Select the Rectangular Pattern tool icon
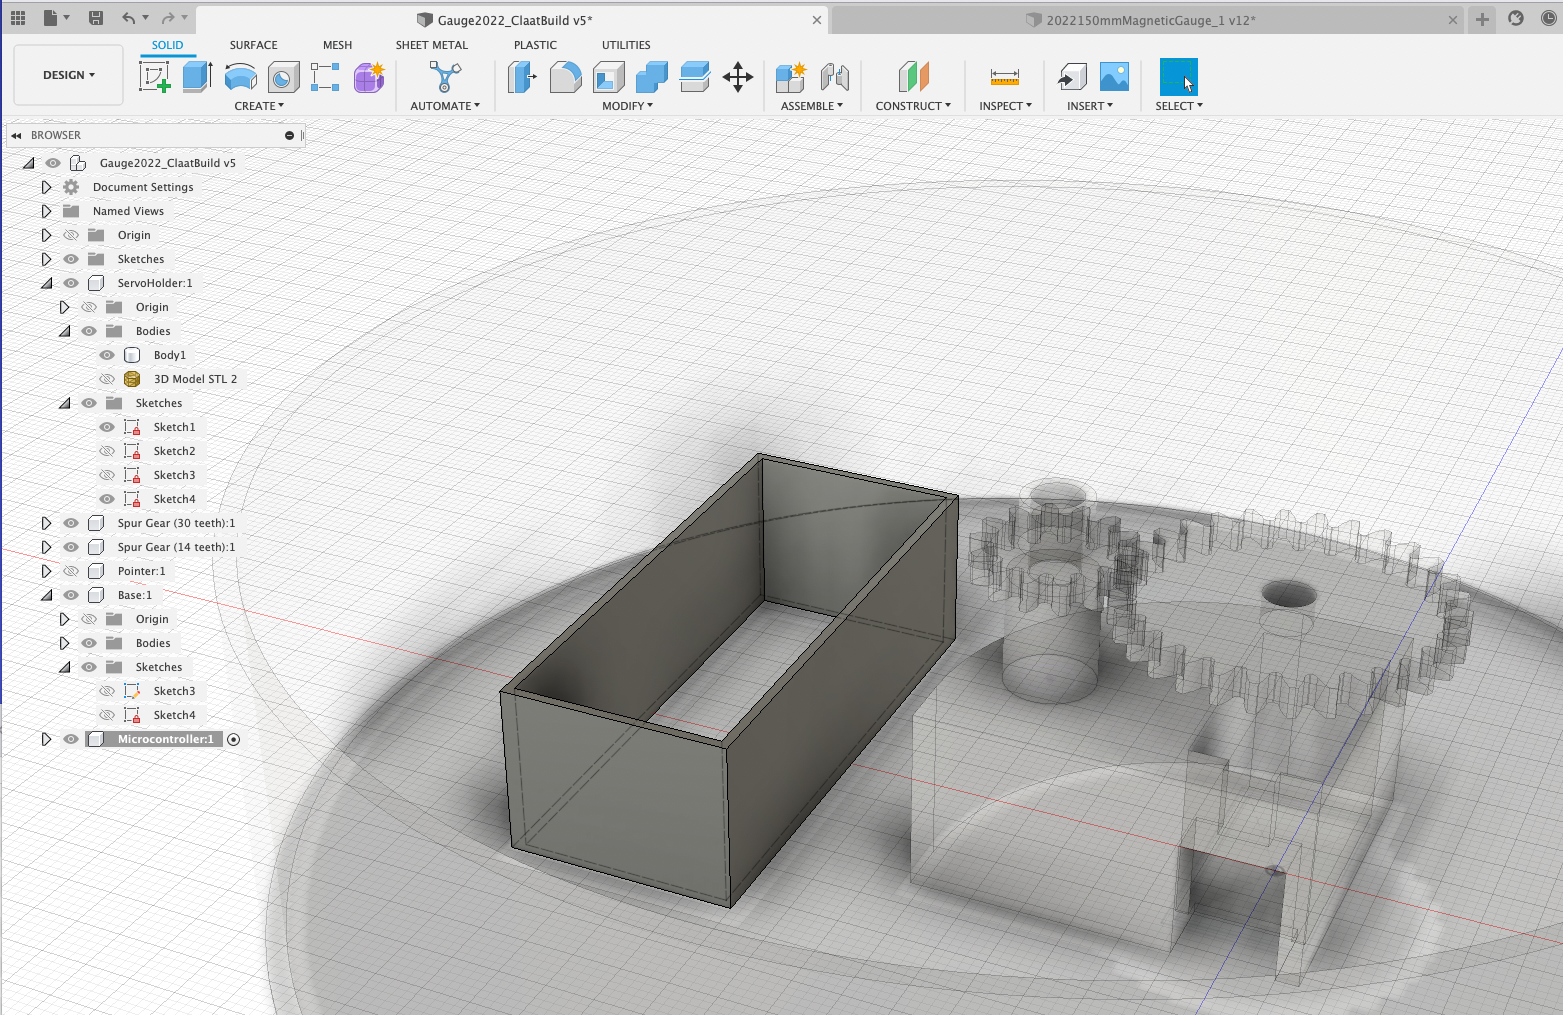The width and height of the screenshot is (1563, 1015). coord(325,77)
